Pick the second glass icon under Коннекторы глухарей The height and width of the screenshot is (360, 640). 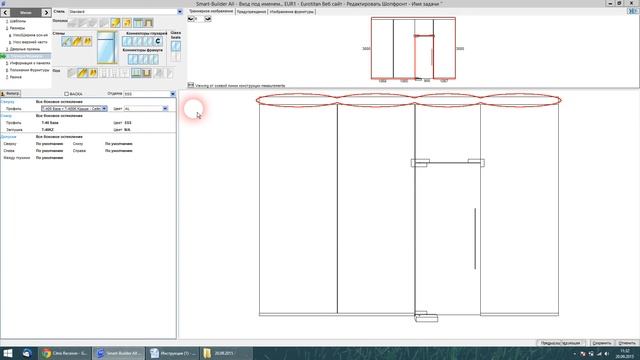[x=138, y=41]
